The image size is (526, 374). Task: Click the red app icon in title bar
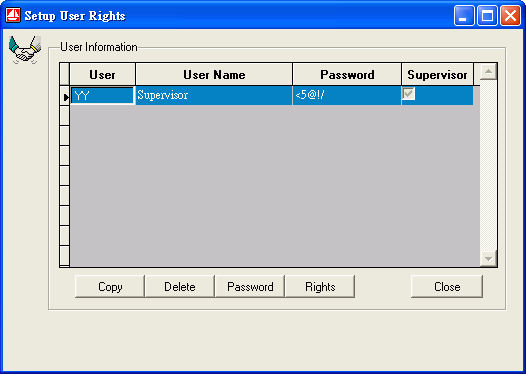coord(13,15)
